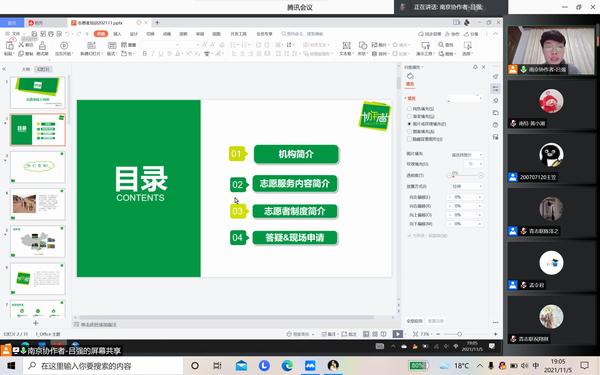Collapse the slide thumbnail panel
Viewport: 600px width, 375px height.
point(4,69)
